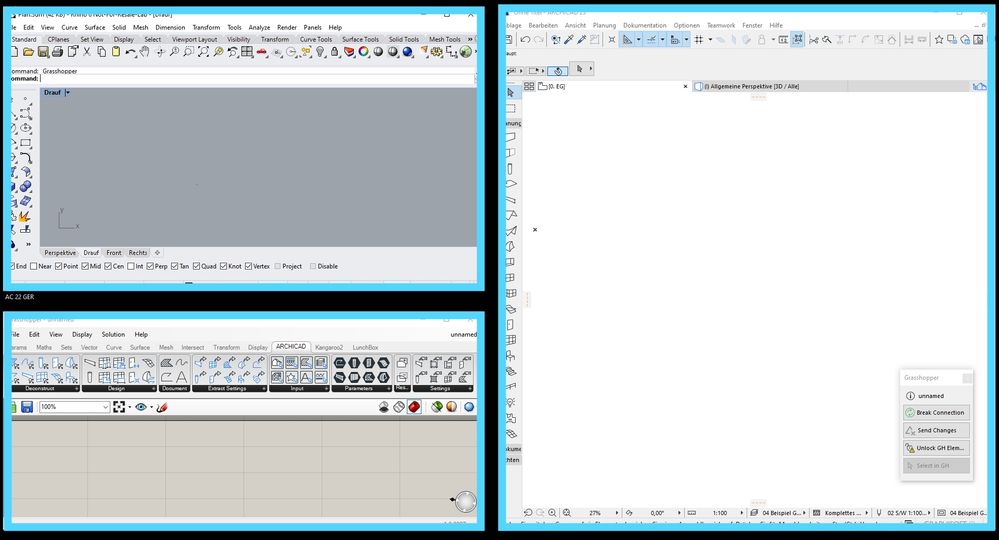The width and height of the screenshot is (999, 540).
Task: Switch to Perspektive viewport tab
Action: (x=60, y=253)
